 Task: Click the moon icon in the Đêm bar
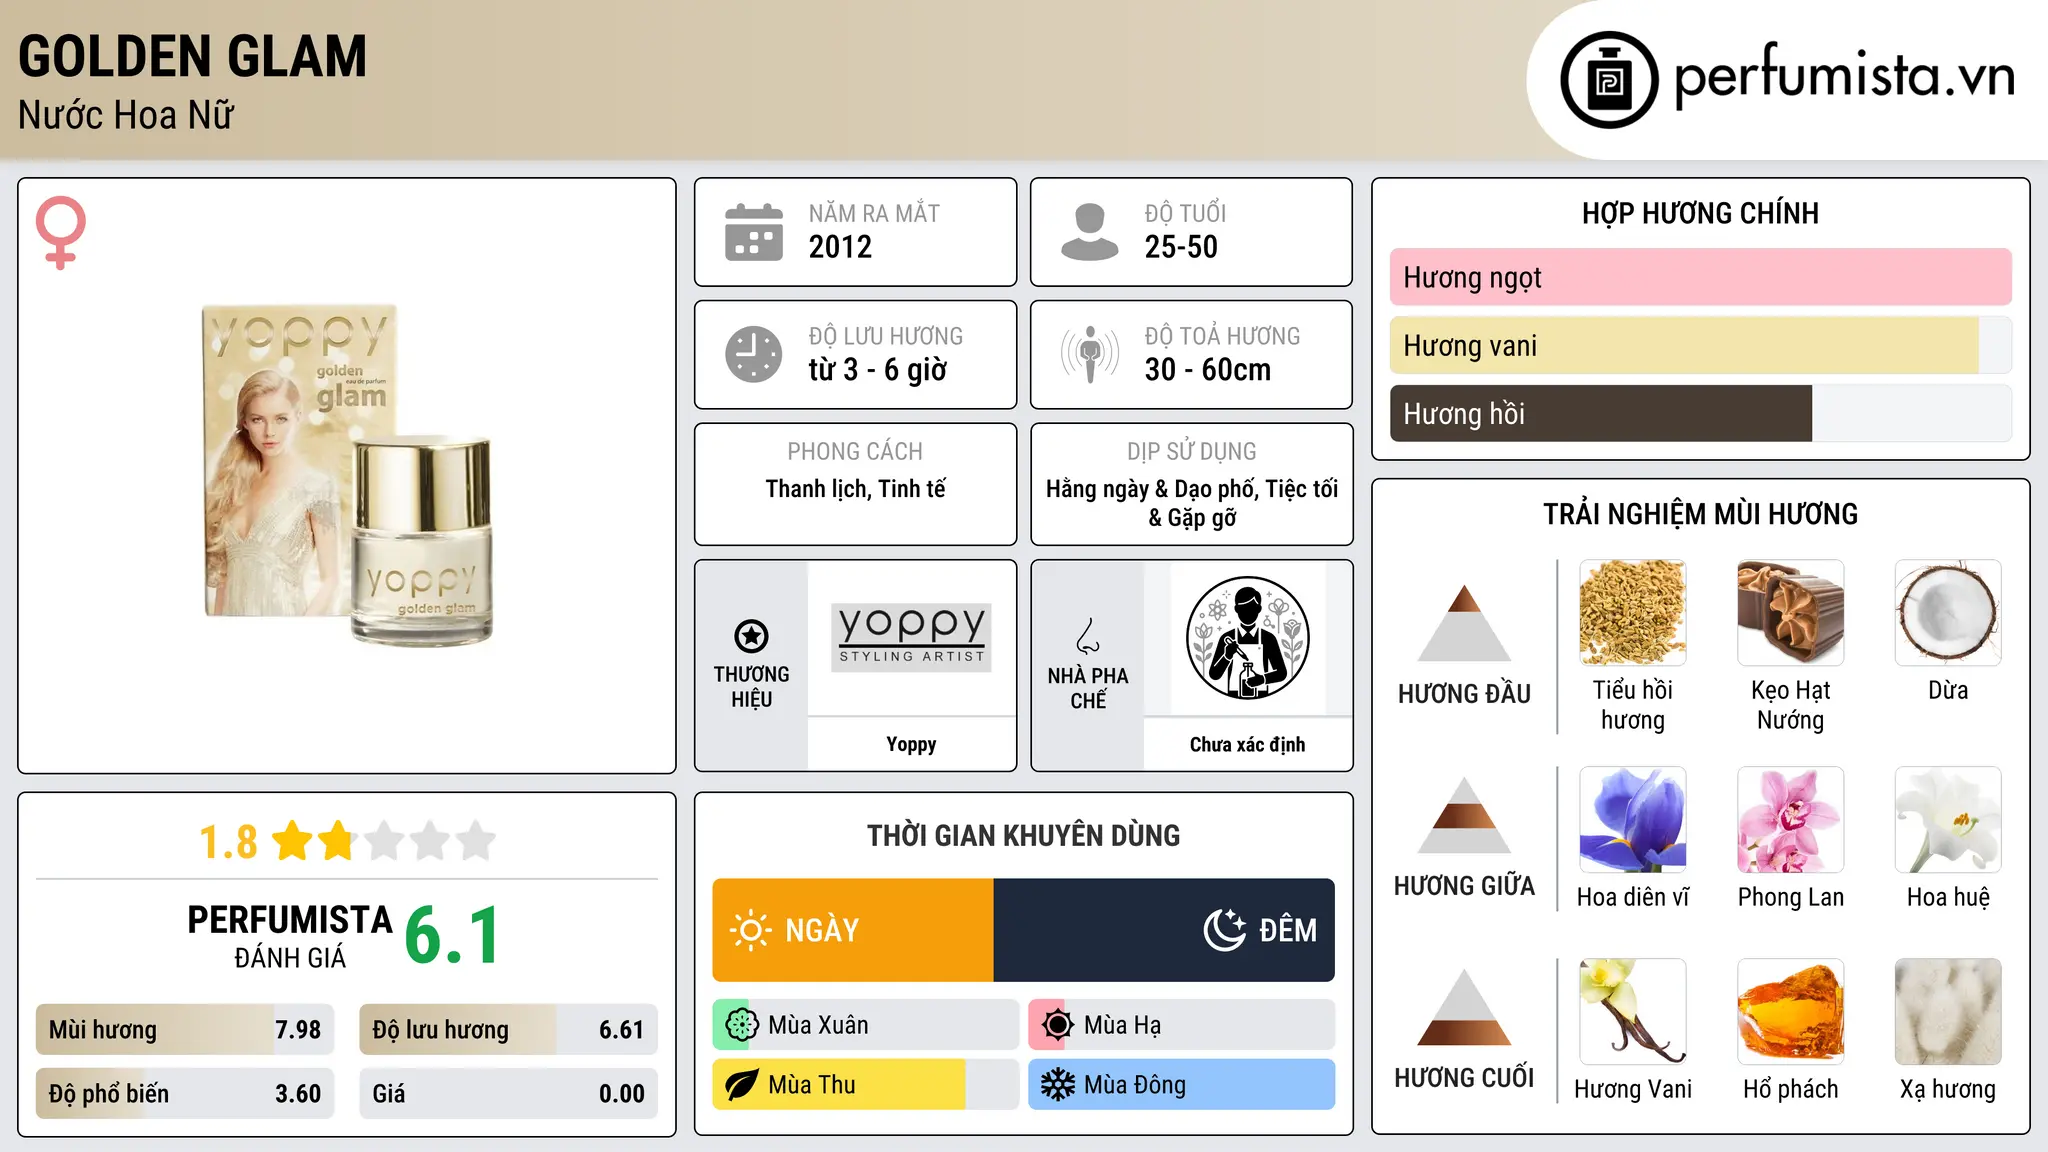[x=1224, y=930]
